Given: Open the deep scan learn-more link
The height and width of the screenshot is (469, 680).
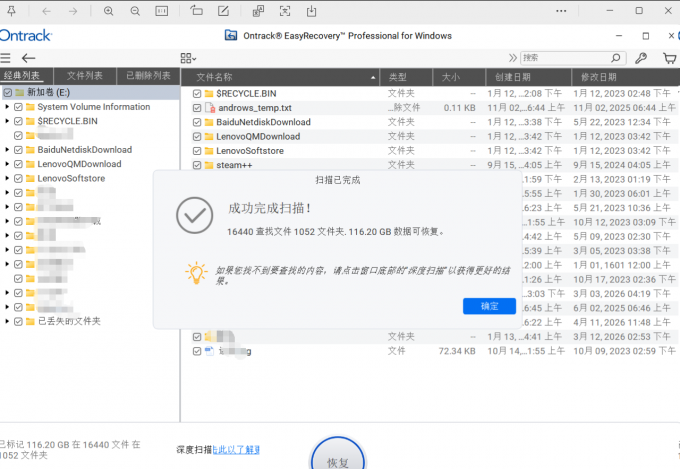Looking at the screenshot, I should (236, 449).
